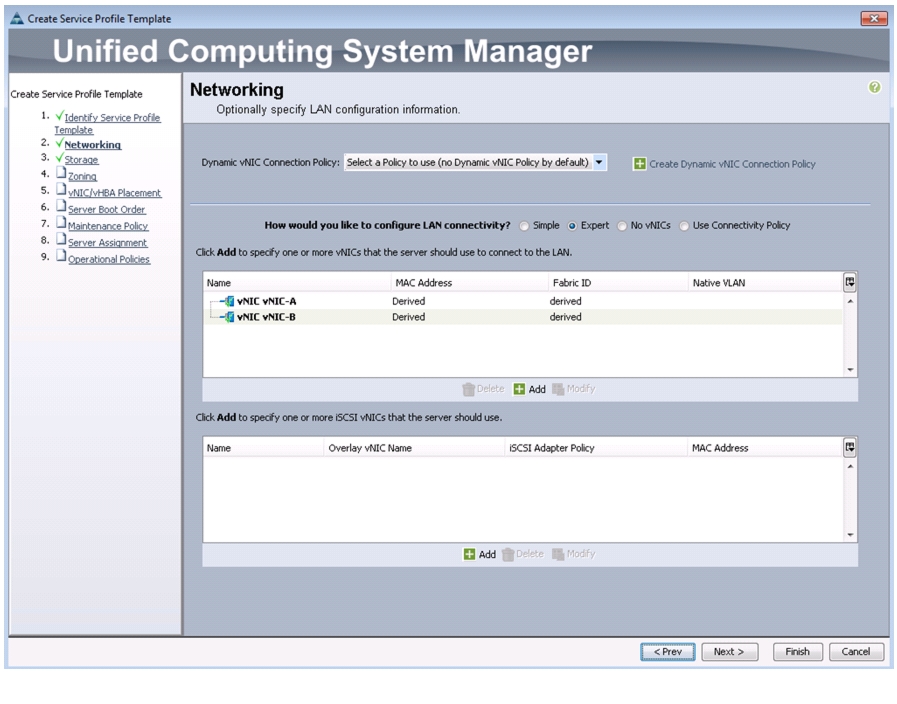Viewport: 897px width, 704px height.
Task: Click the vNIC table column settings icon
Action: click(850, 282)
